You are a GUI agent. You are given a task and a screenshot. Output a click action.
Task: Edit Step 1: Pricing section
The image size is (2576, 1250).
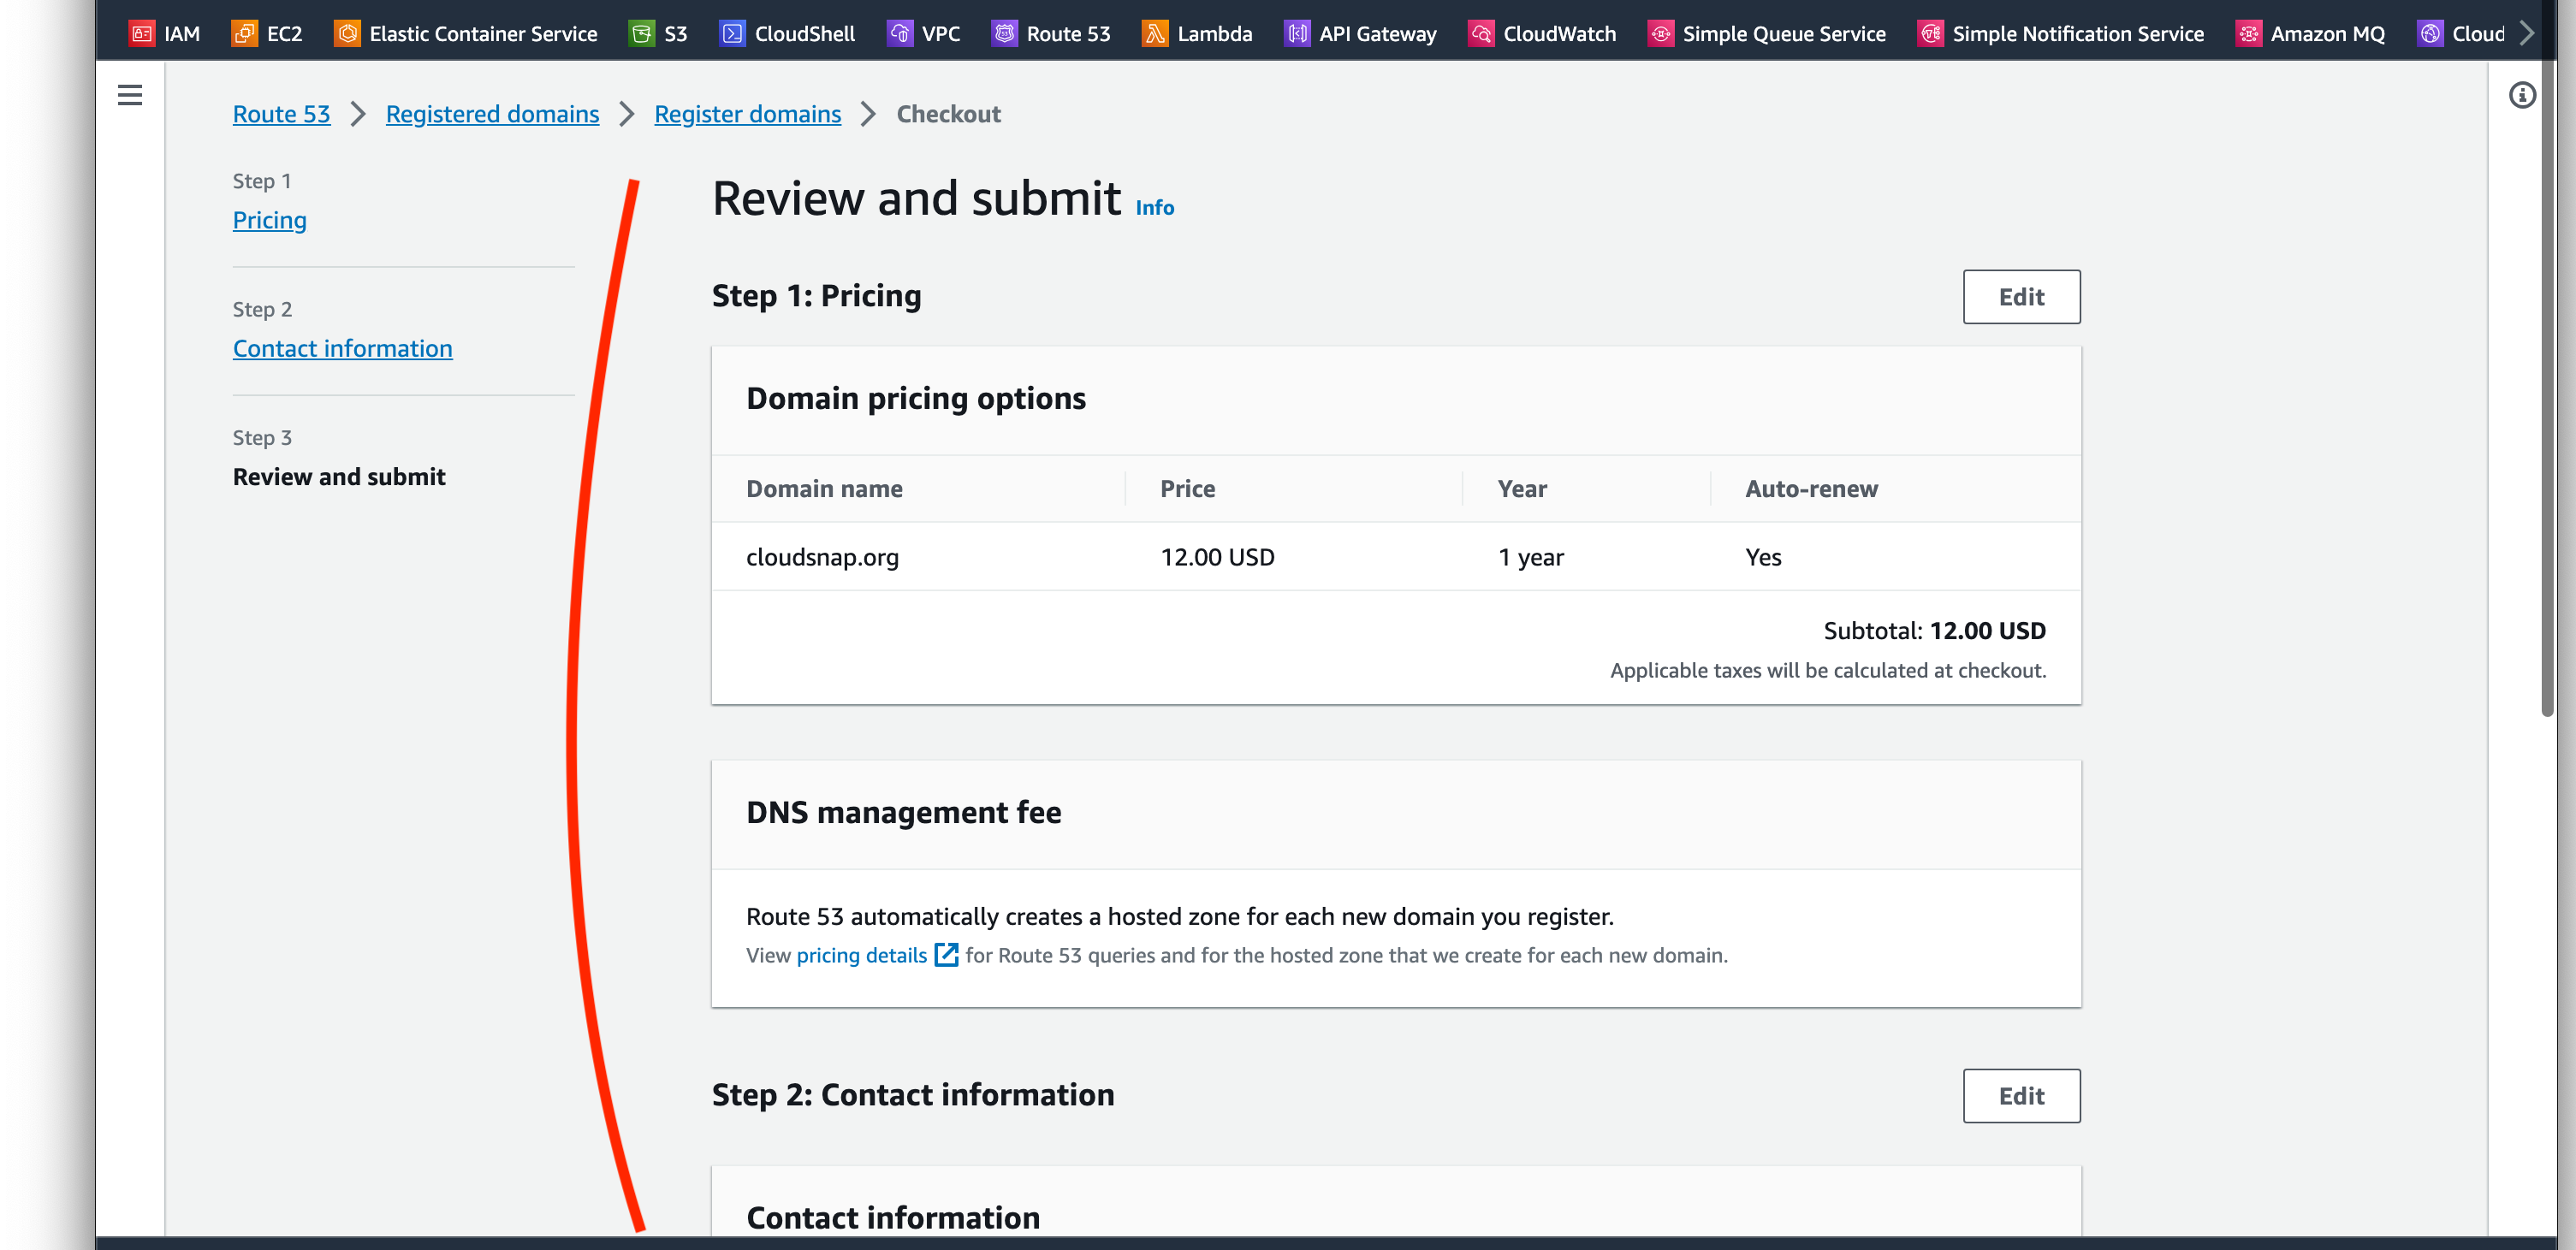point(2021,297)
